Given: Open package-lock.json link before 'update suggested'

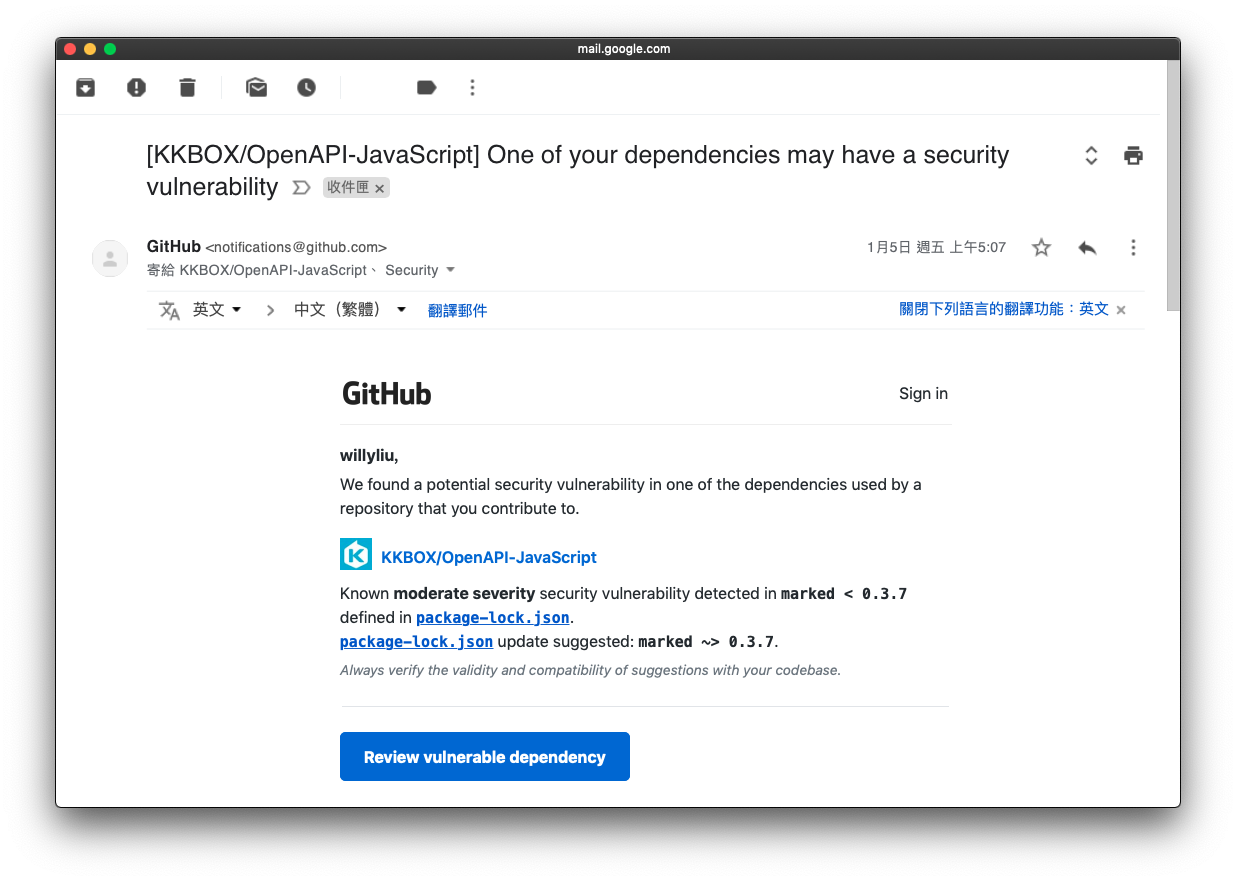Looking at the screenshot, I should (416, 641).
